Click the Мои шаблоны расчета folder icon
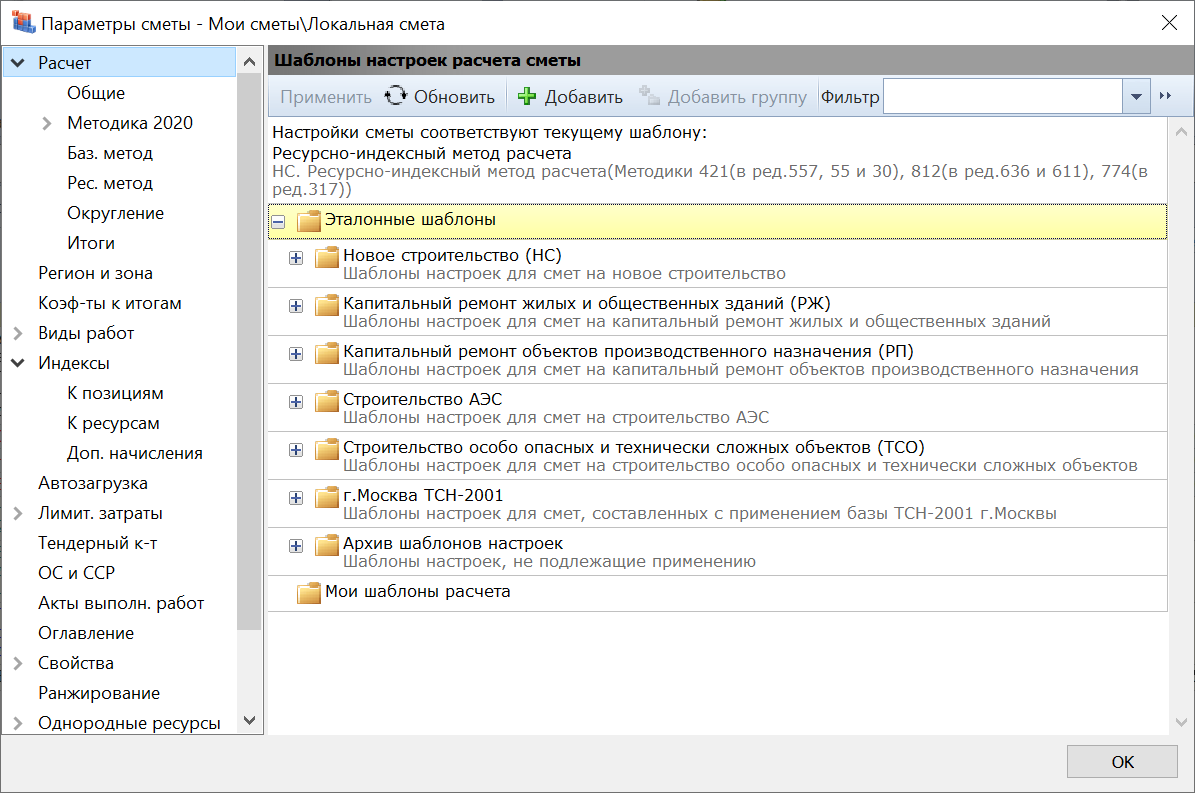The width and height of the screenshot is (1195, 793). coord(309,593)
